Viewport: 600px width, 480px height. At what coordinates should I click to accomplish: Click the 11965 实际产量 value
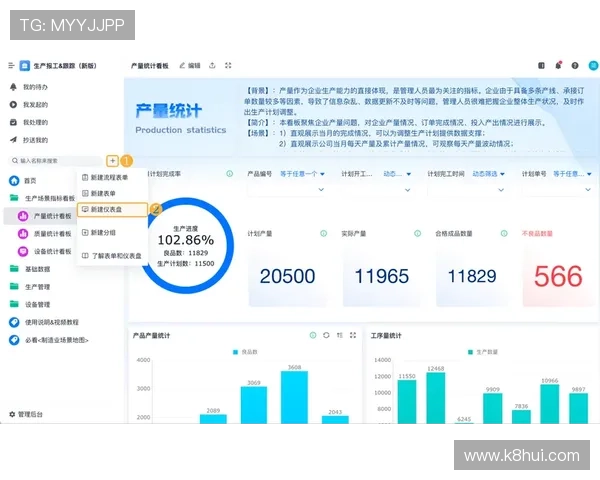pyautogui.click(x=382, y=276)
